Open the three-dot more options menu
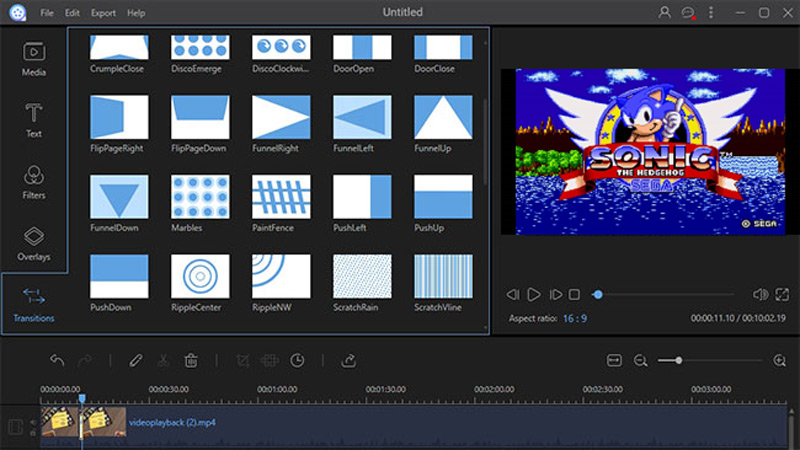This screenshot has height=450, width=800. (x=711, y=12)
